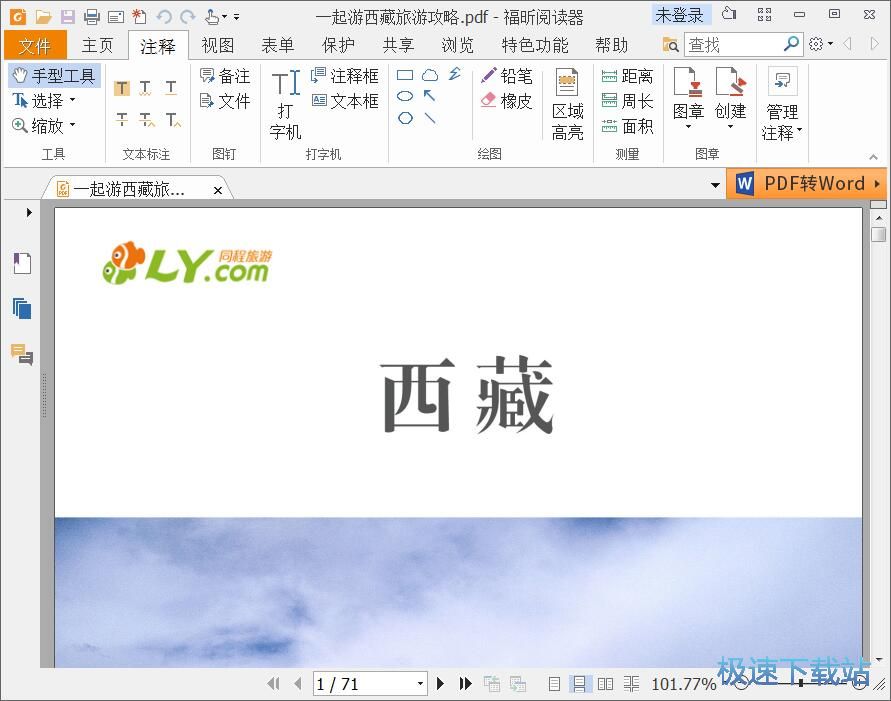
Task: Select the 距离 distance measure tool
Action: point(629,75)
